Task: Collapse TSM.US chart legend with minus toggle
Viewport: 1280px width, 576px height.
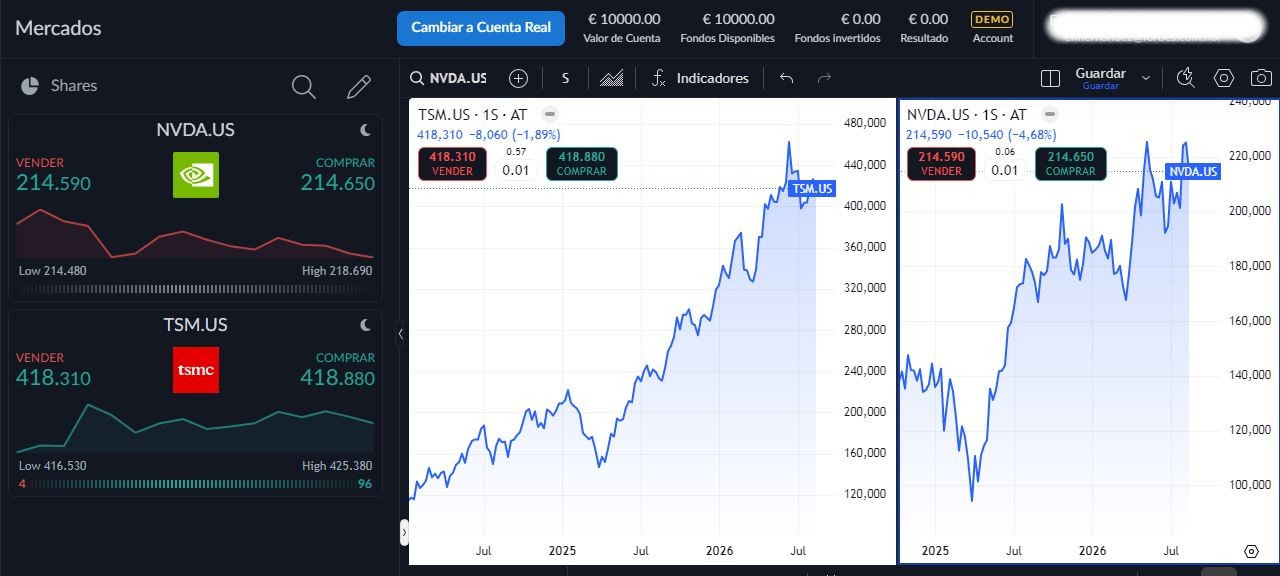Action: pyautogui.click(x=550, y=114)
